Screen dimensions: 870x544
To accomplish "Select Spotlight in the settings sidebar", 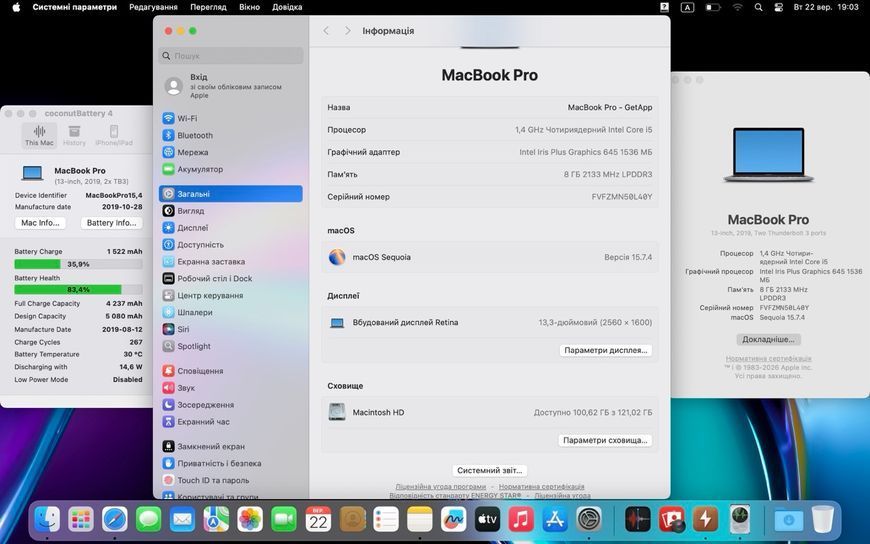I will [230, 346].
